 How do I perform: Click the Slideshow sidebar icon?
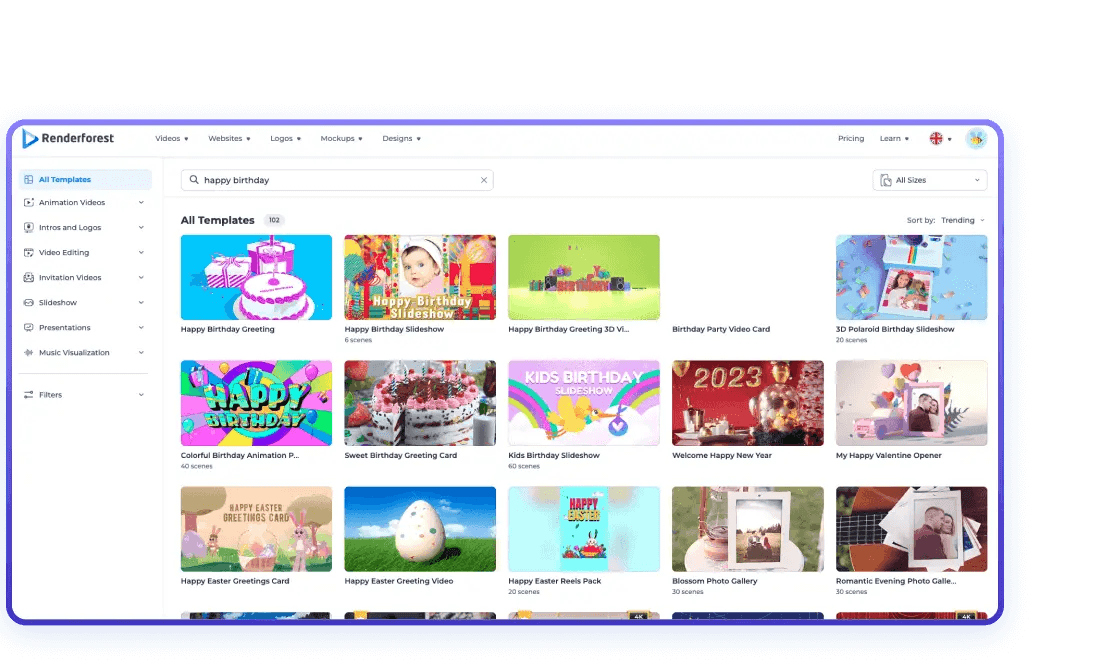coord(28,302)
